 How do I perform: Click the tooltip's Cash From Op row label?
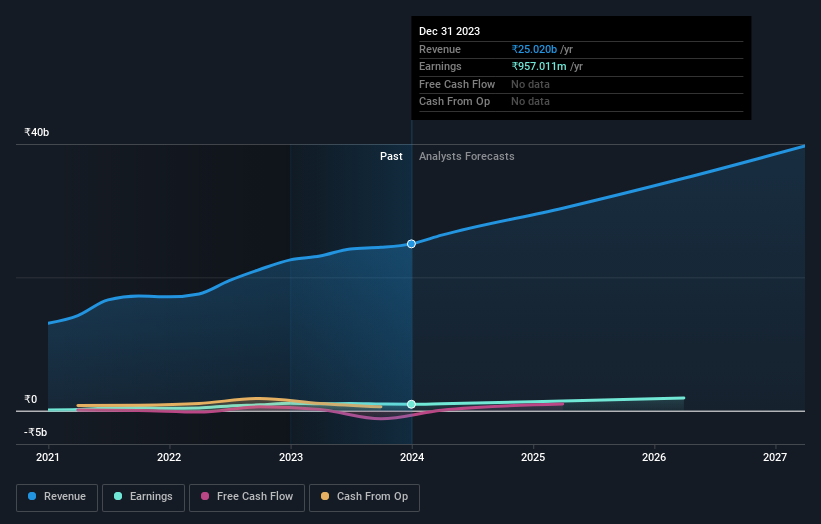click(x=454, y=102)
